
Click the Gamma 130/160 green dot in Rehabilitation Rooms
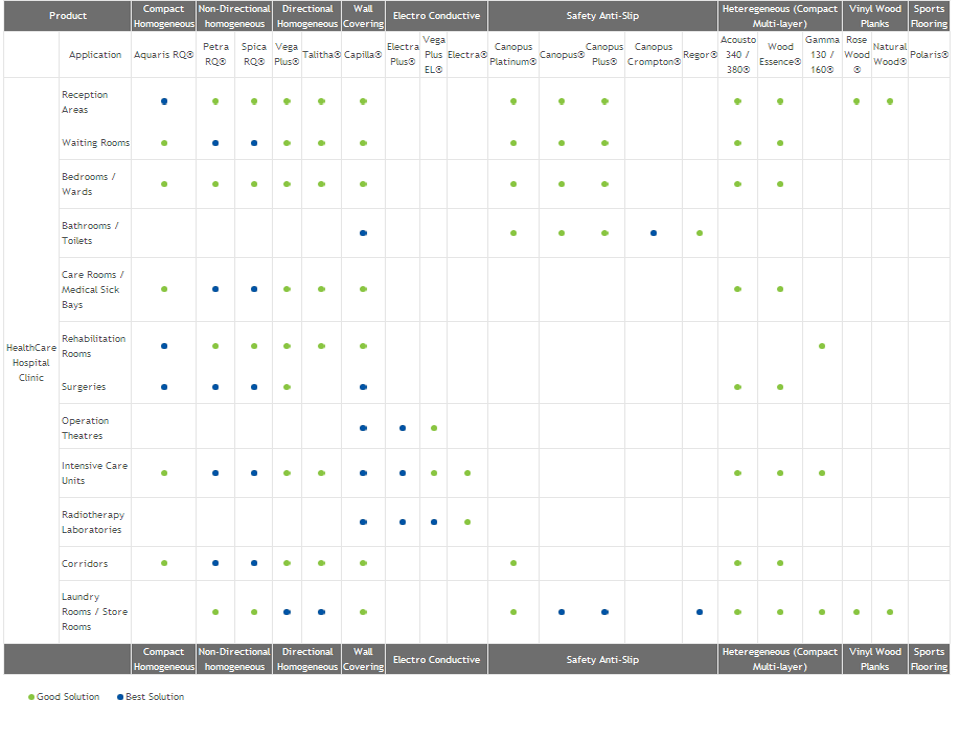pos(822,347)
